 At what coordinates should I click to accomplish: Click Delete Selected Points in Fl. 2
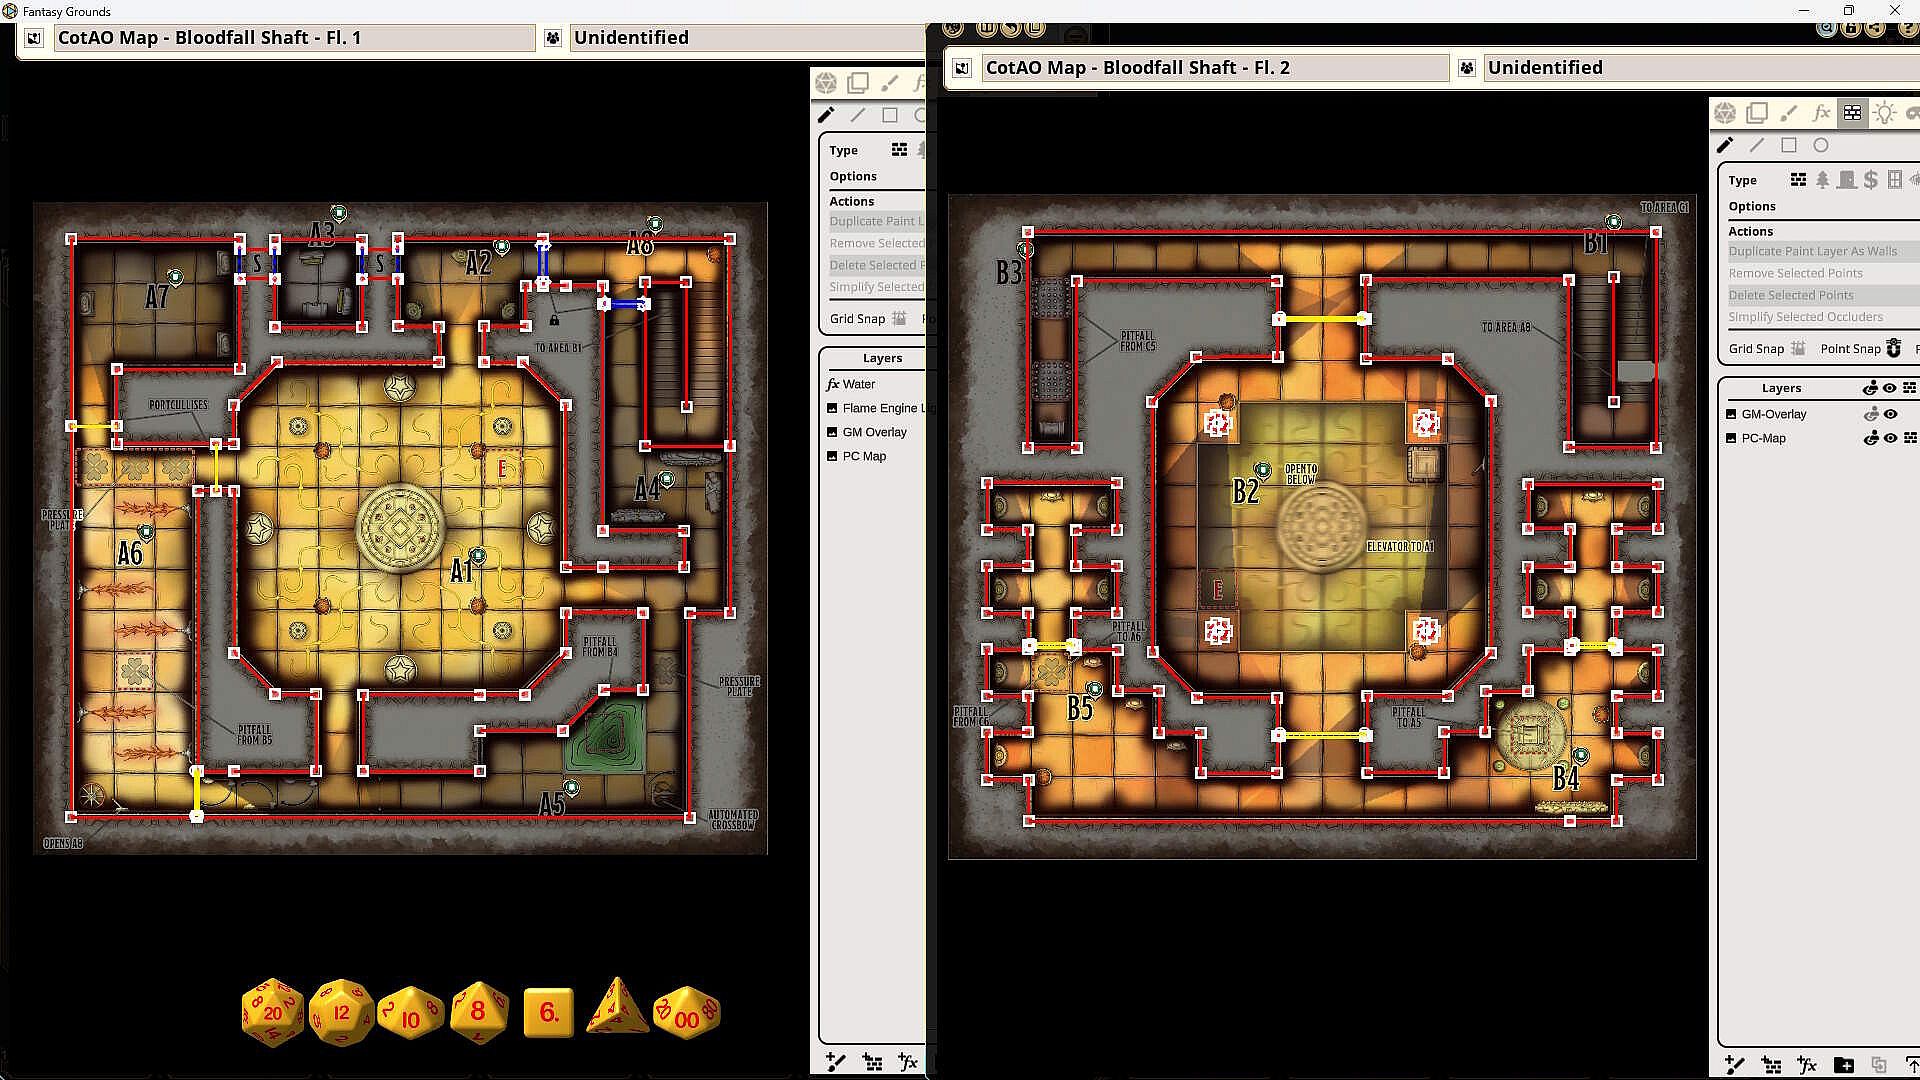[1791, 295]
